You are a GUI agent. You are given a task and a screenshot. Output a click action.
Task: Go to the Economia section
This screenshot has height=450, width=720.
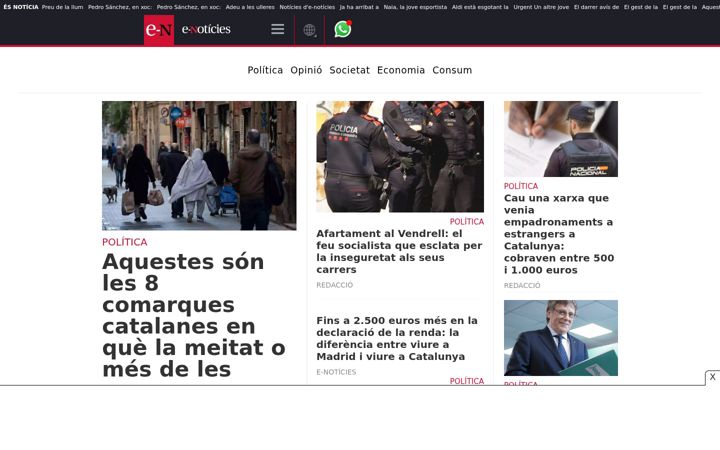pos(401,70)
